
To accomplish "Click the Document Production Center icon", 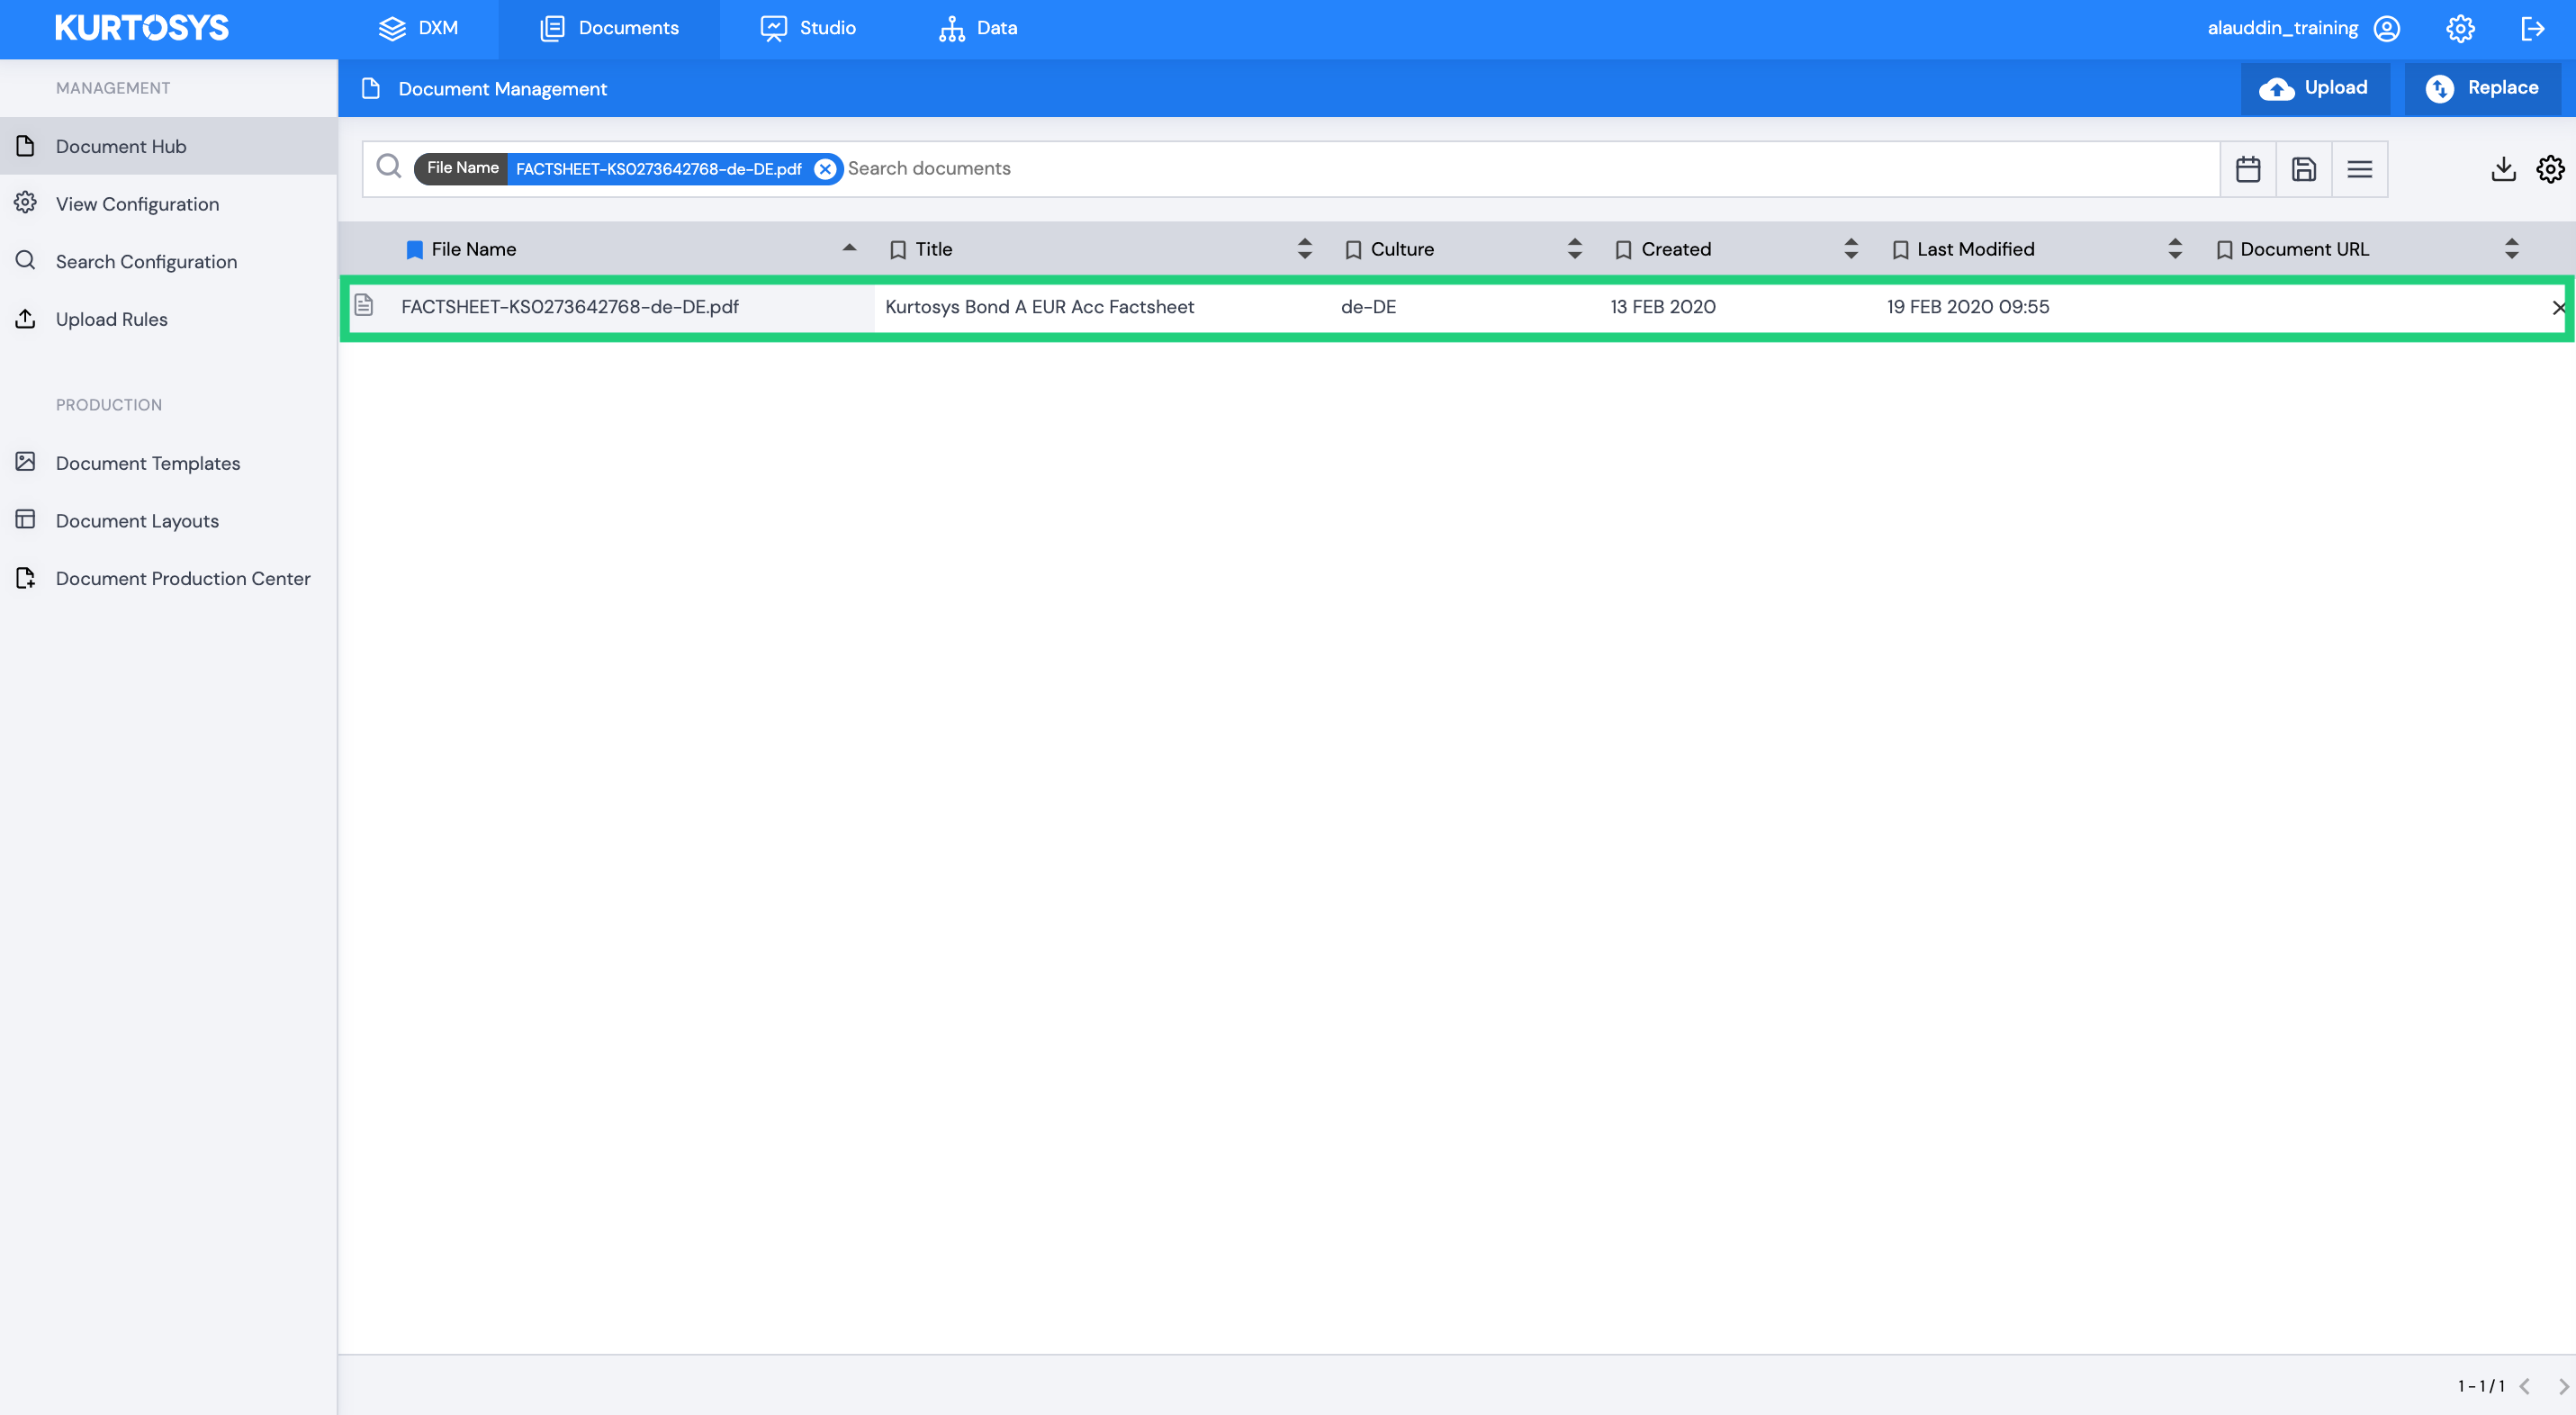I will coord(26,577).
